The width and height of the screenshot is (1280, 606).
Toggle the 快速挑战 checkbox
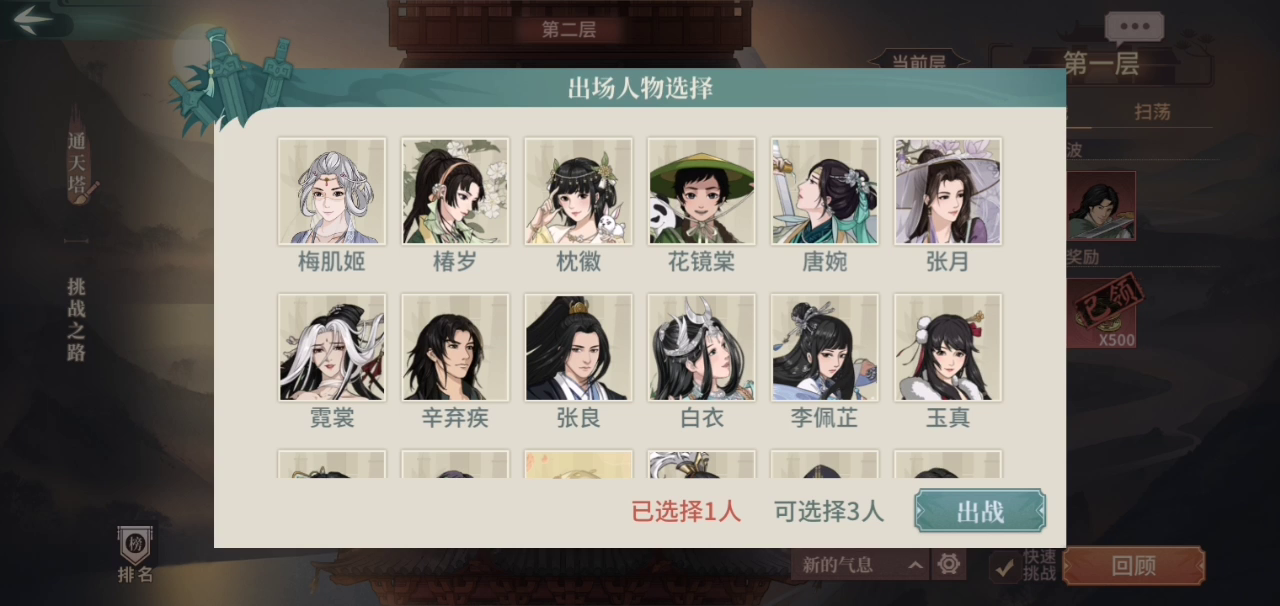1005,567
